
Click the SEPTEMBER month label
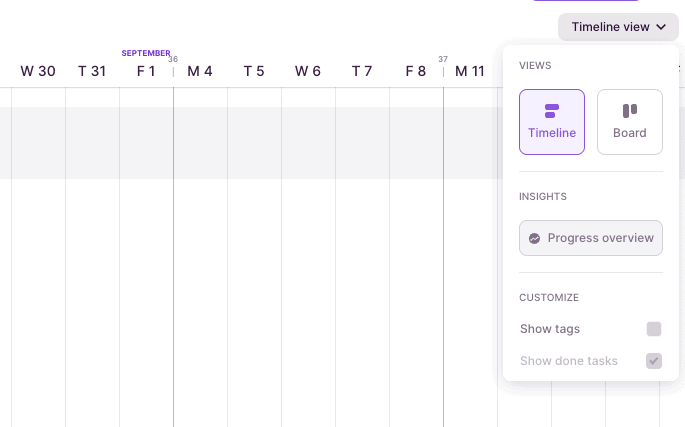[146, 53]
